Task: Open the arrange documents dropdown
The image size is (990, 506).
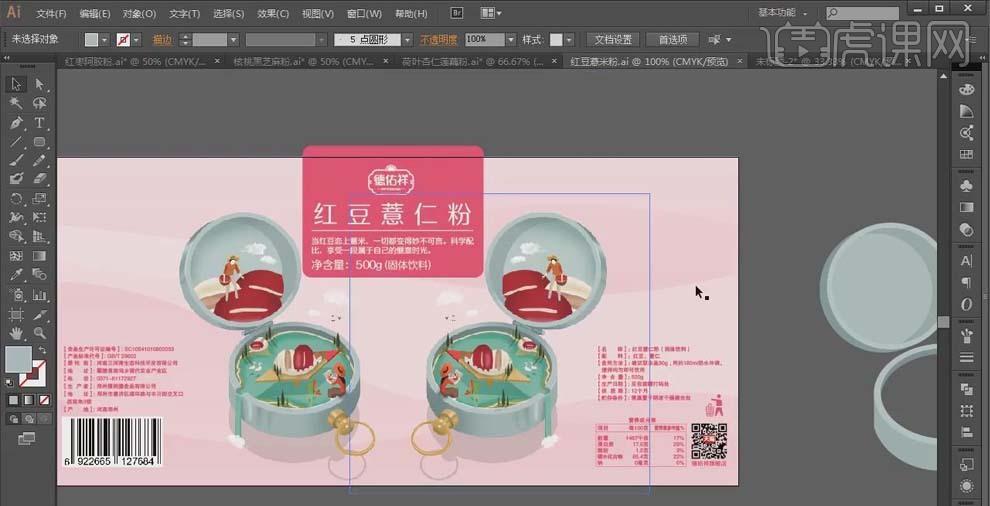Action: (491, 13)
